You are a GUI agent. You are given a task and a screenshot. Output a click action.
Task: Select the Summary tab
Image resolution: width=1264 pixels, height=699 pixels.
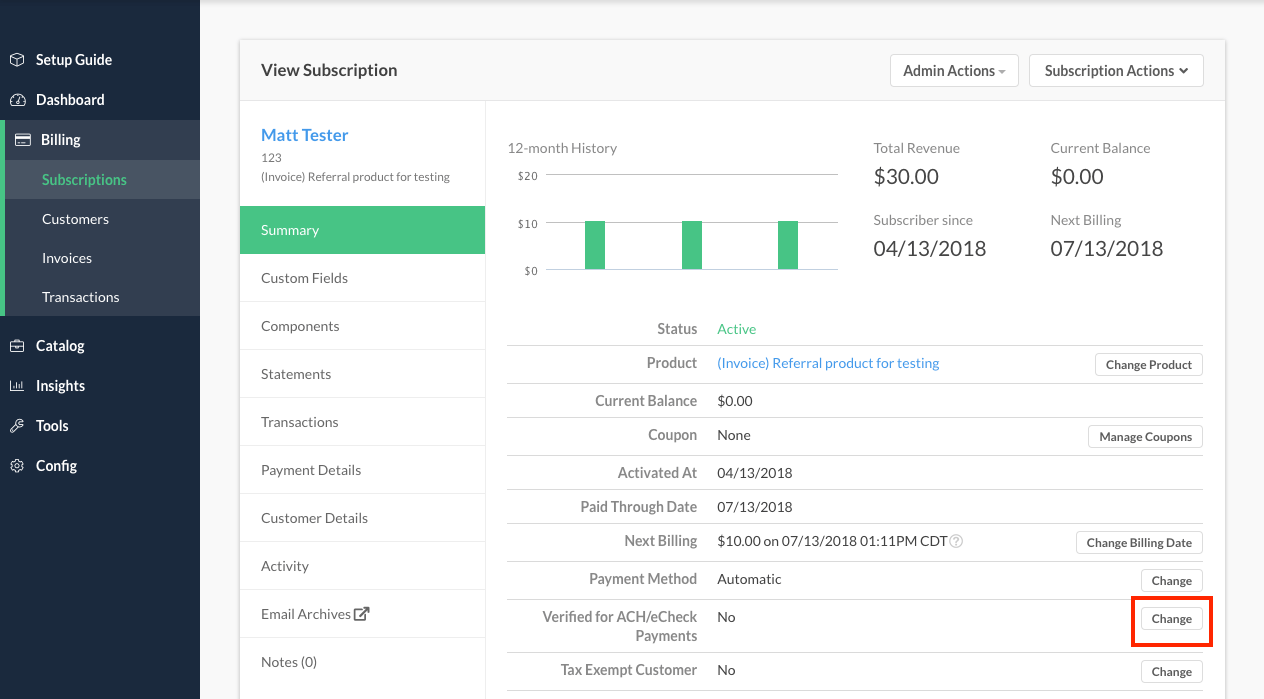click(362, 230)
